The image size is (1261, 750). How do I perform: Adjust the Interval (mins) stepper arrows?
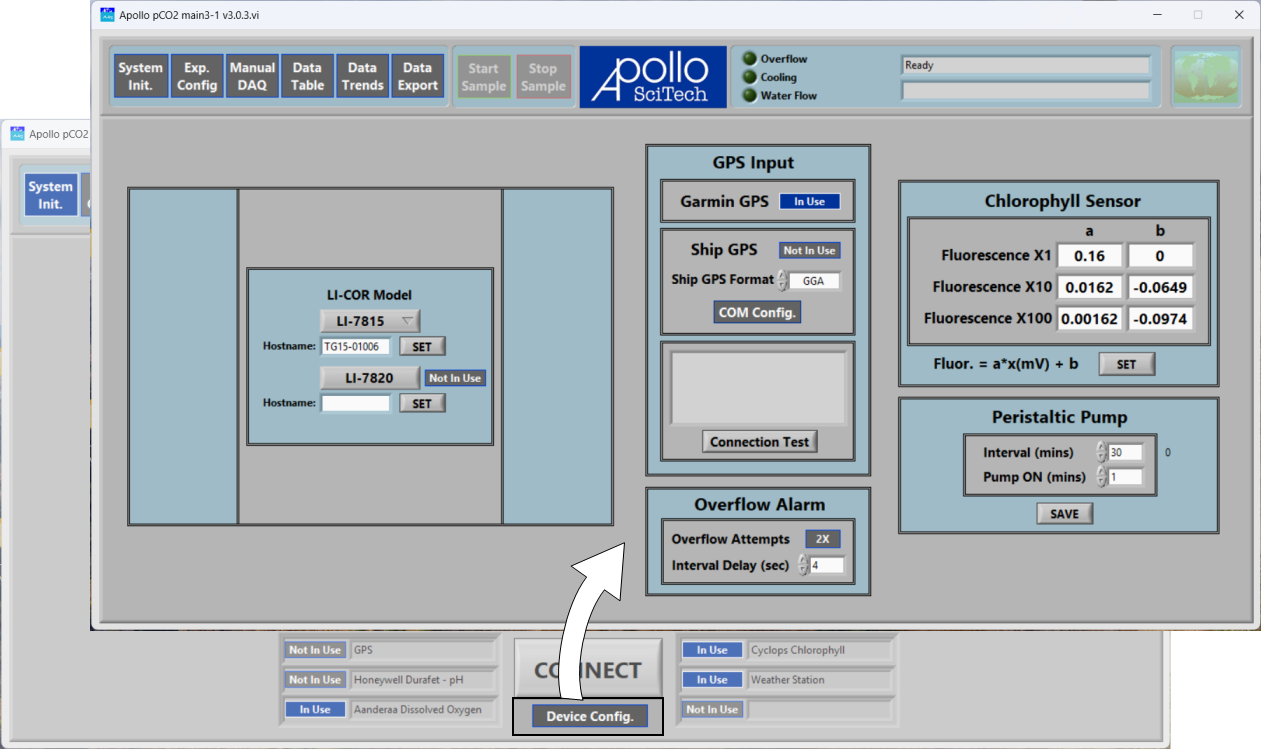pyautogui.click(x=1101, y=452)
